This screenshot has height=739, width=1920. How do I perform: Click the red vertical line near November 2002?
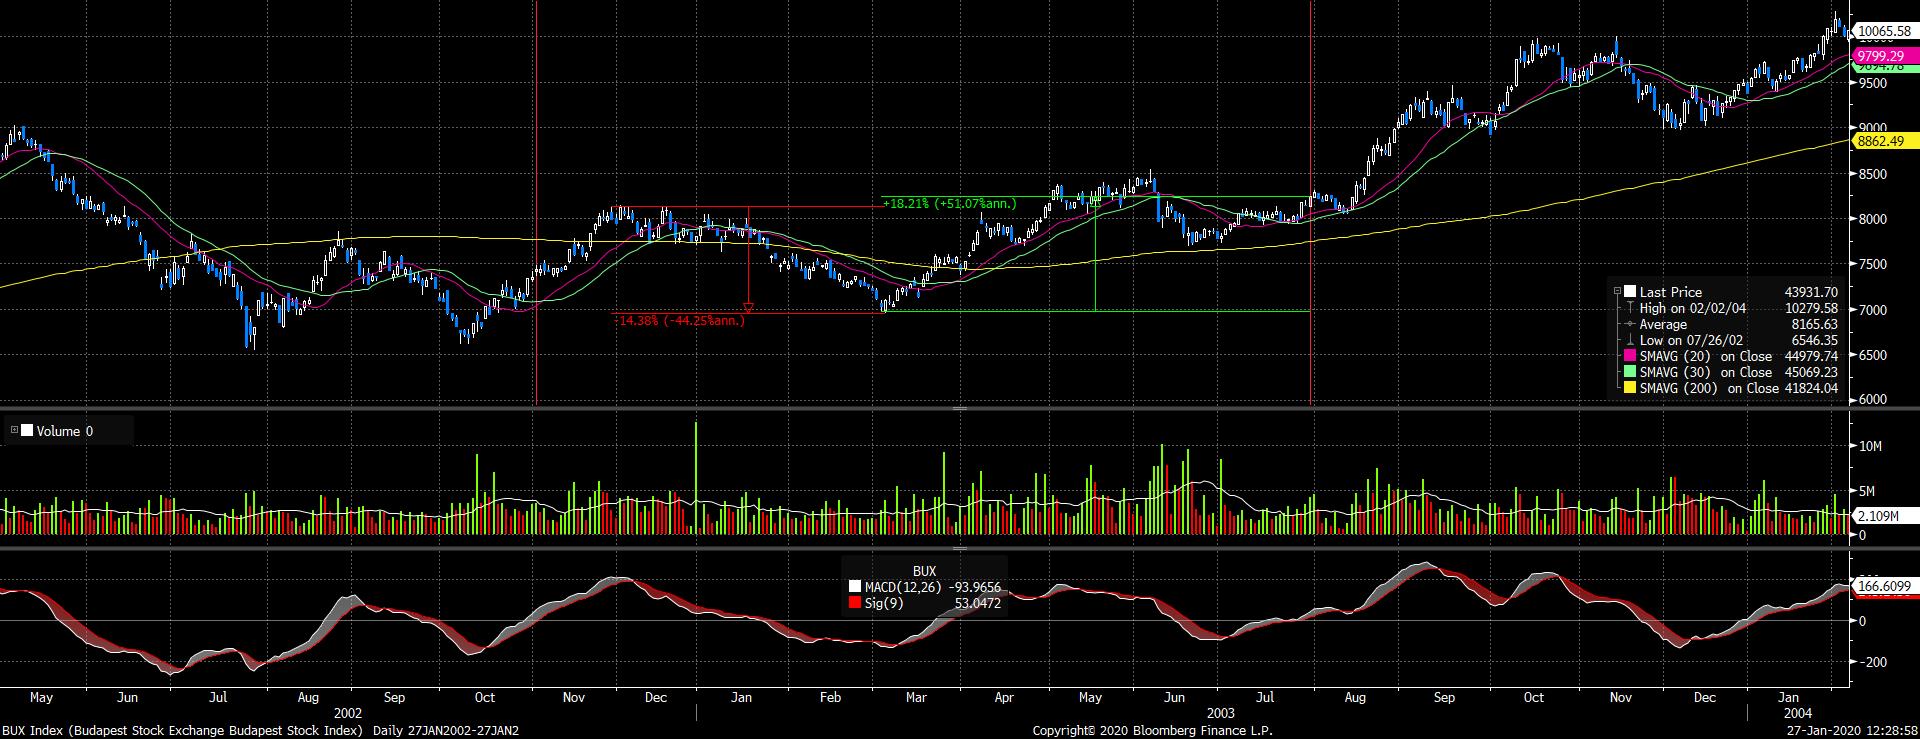tap(537, 200)
